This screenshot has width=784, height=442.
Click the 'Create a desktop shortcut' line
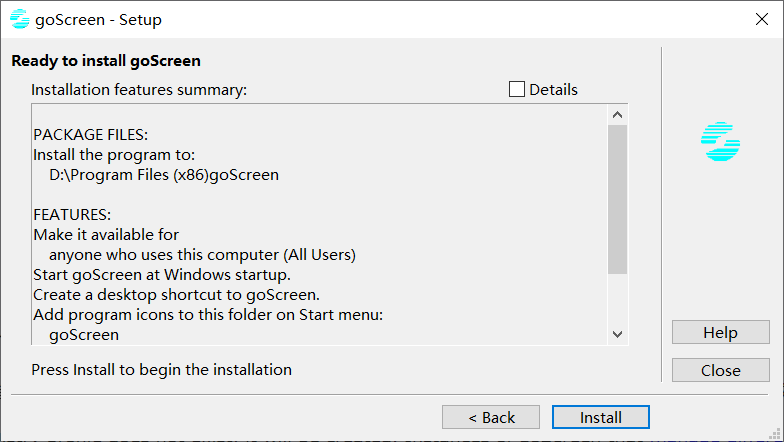click(x=176, y=295)
